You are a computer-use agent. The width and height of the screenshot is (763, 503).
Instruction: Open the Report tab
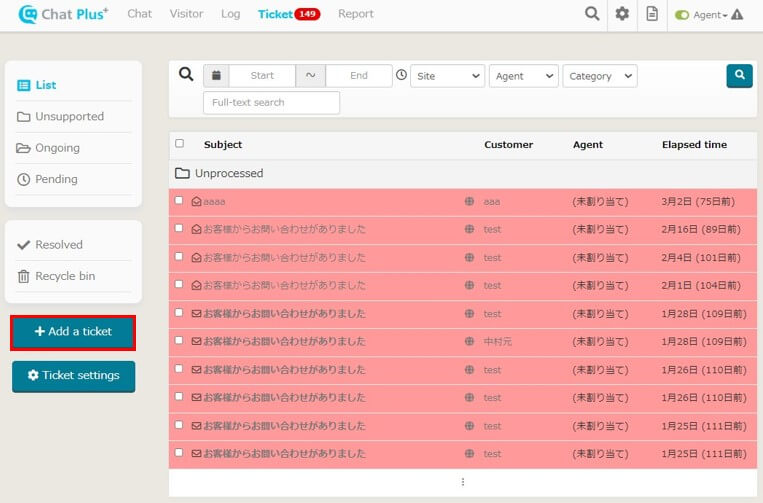pos(356,14)
